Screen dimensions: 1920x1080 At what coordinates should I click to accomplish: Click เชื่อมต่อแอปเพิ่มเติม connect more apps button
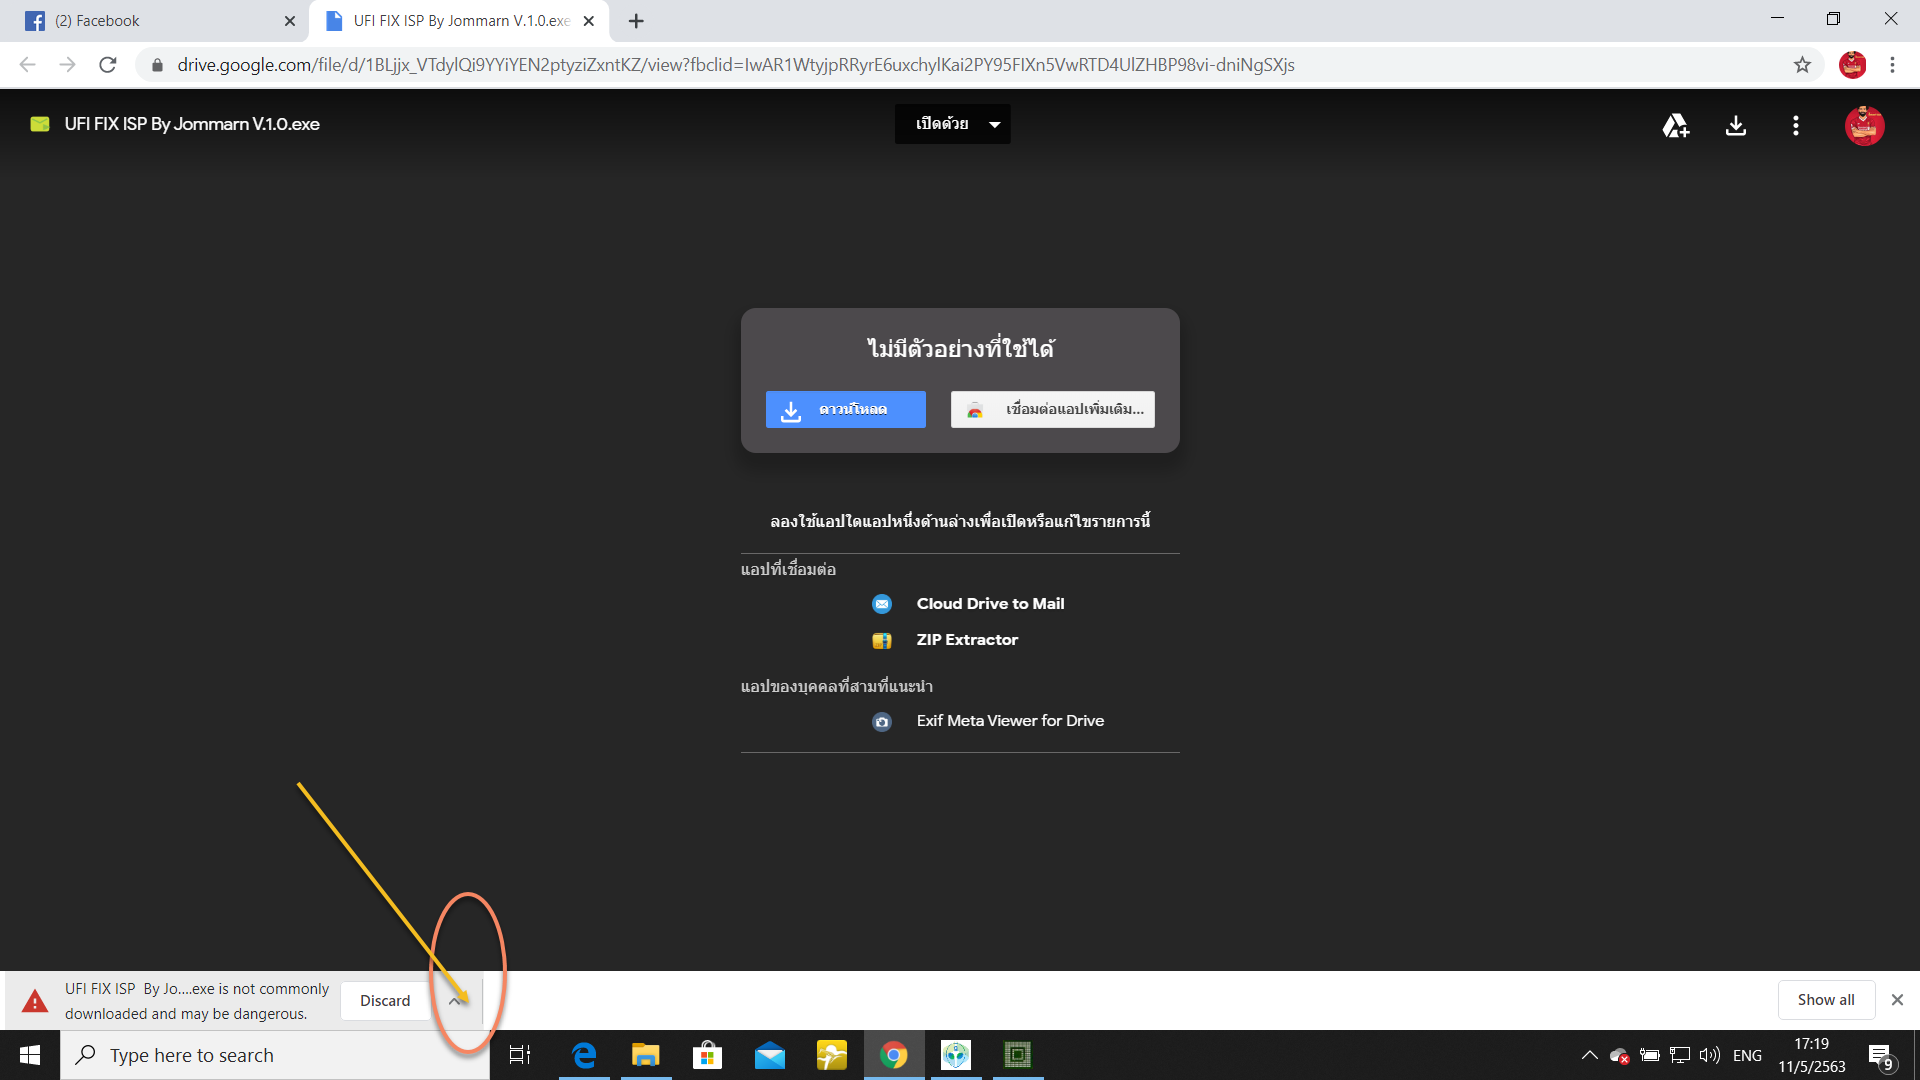1053,409
